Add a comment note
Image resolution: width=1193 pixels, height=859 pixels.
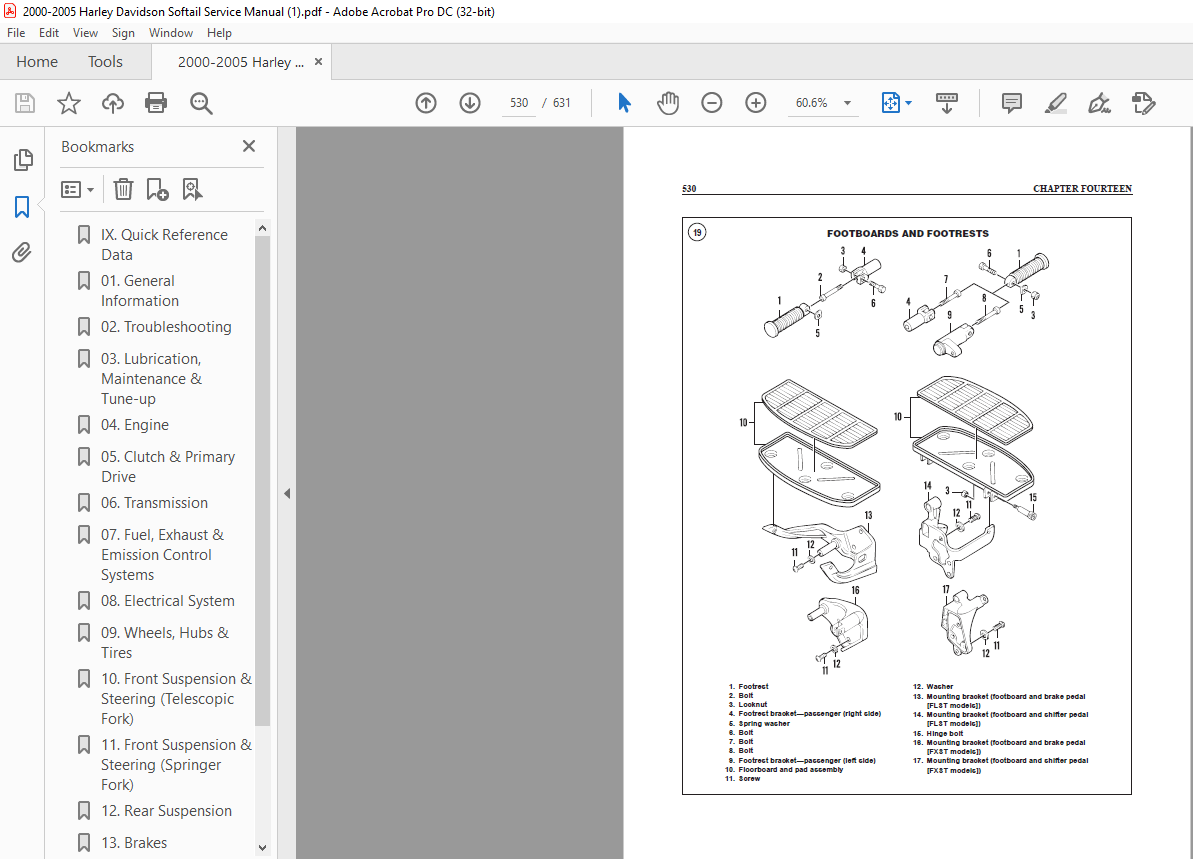(1012, 103)
